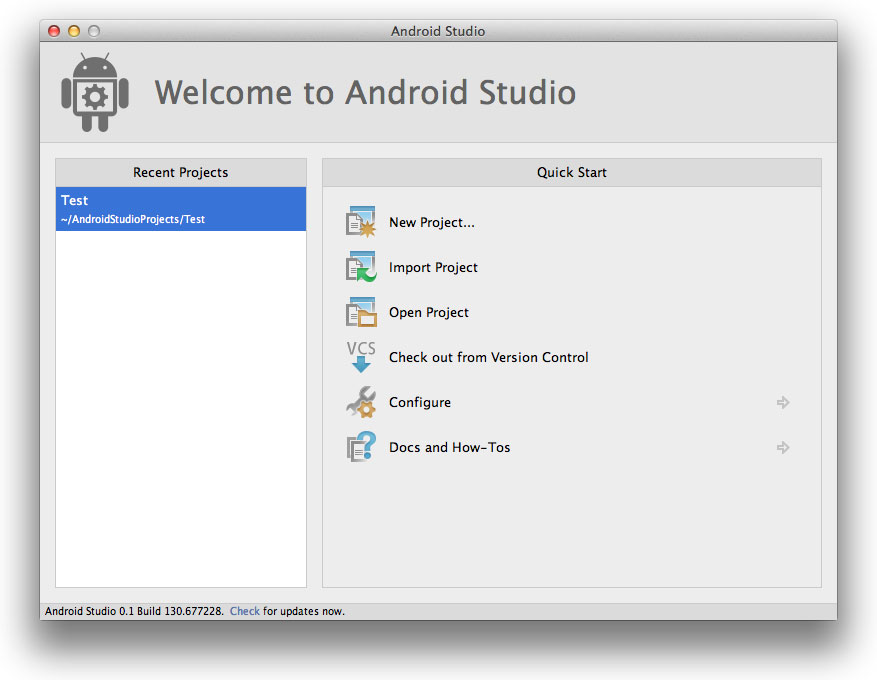Start a New Project
The height and width of the screenshot is (680, 877).
pos(432,223)
